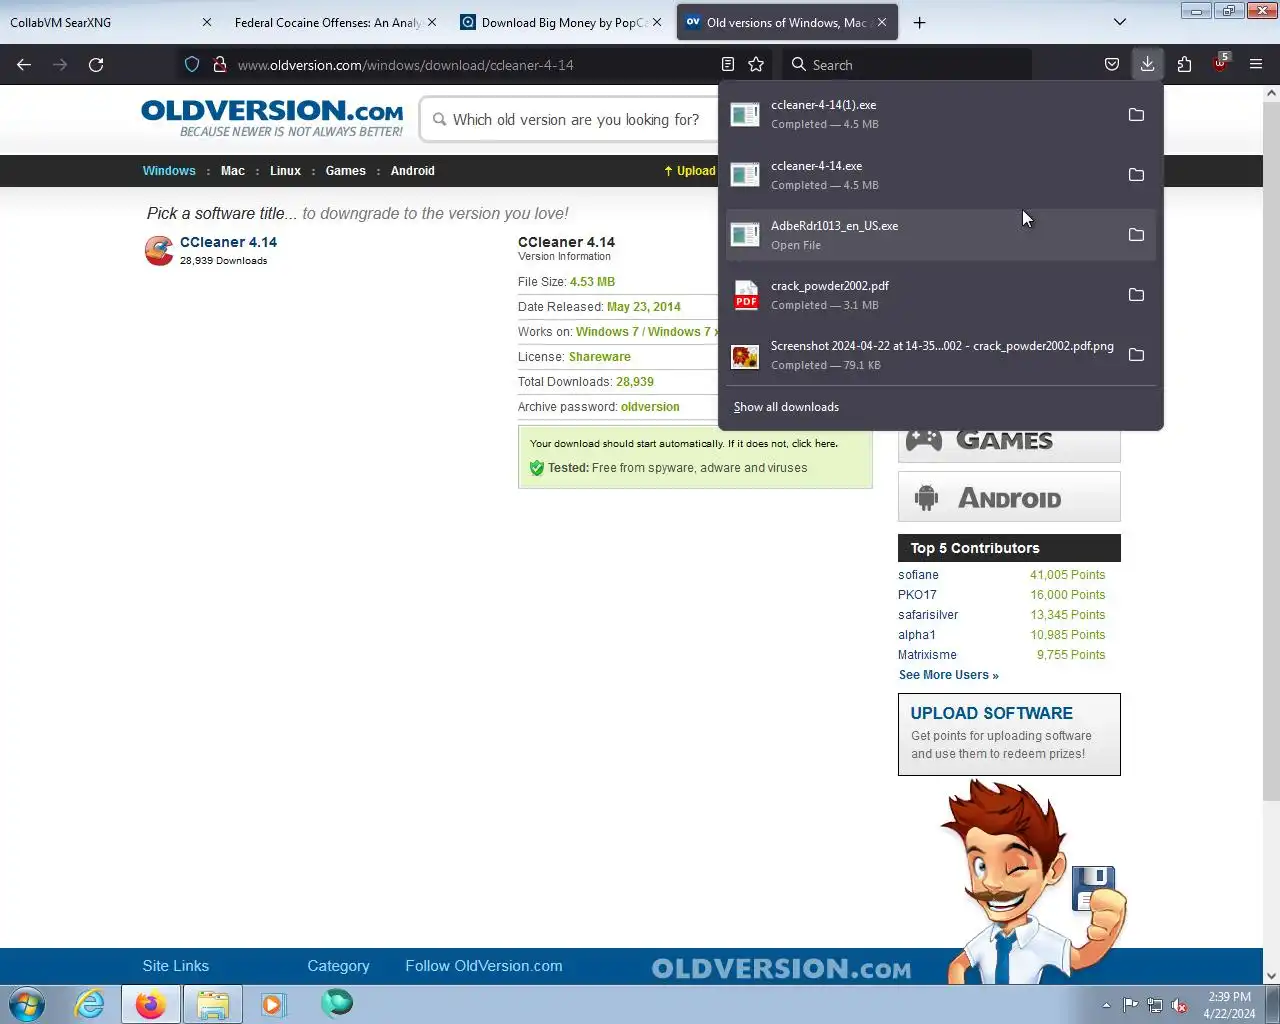Reload the current page
1280x1024 pixels.
coord(96,64)
